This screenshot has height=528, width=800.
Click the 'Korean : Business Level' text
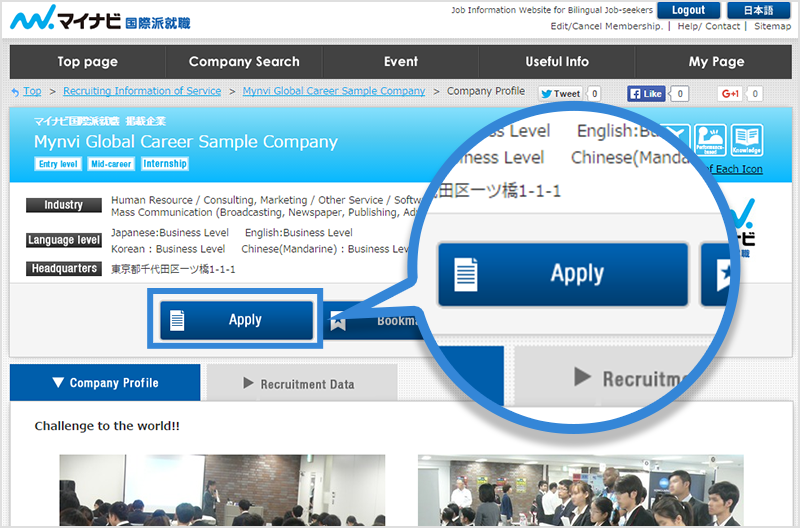click(168, 249)
